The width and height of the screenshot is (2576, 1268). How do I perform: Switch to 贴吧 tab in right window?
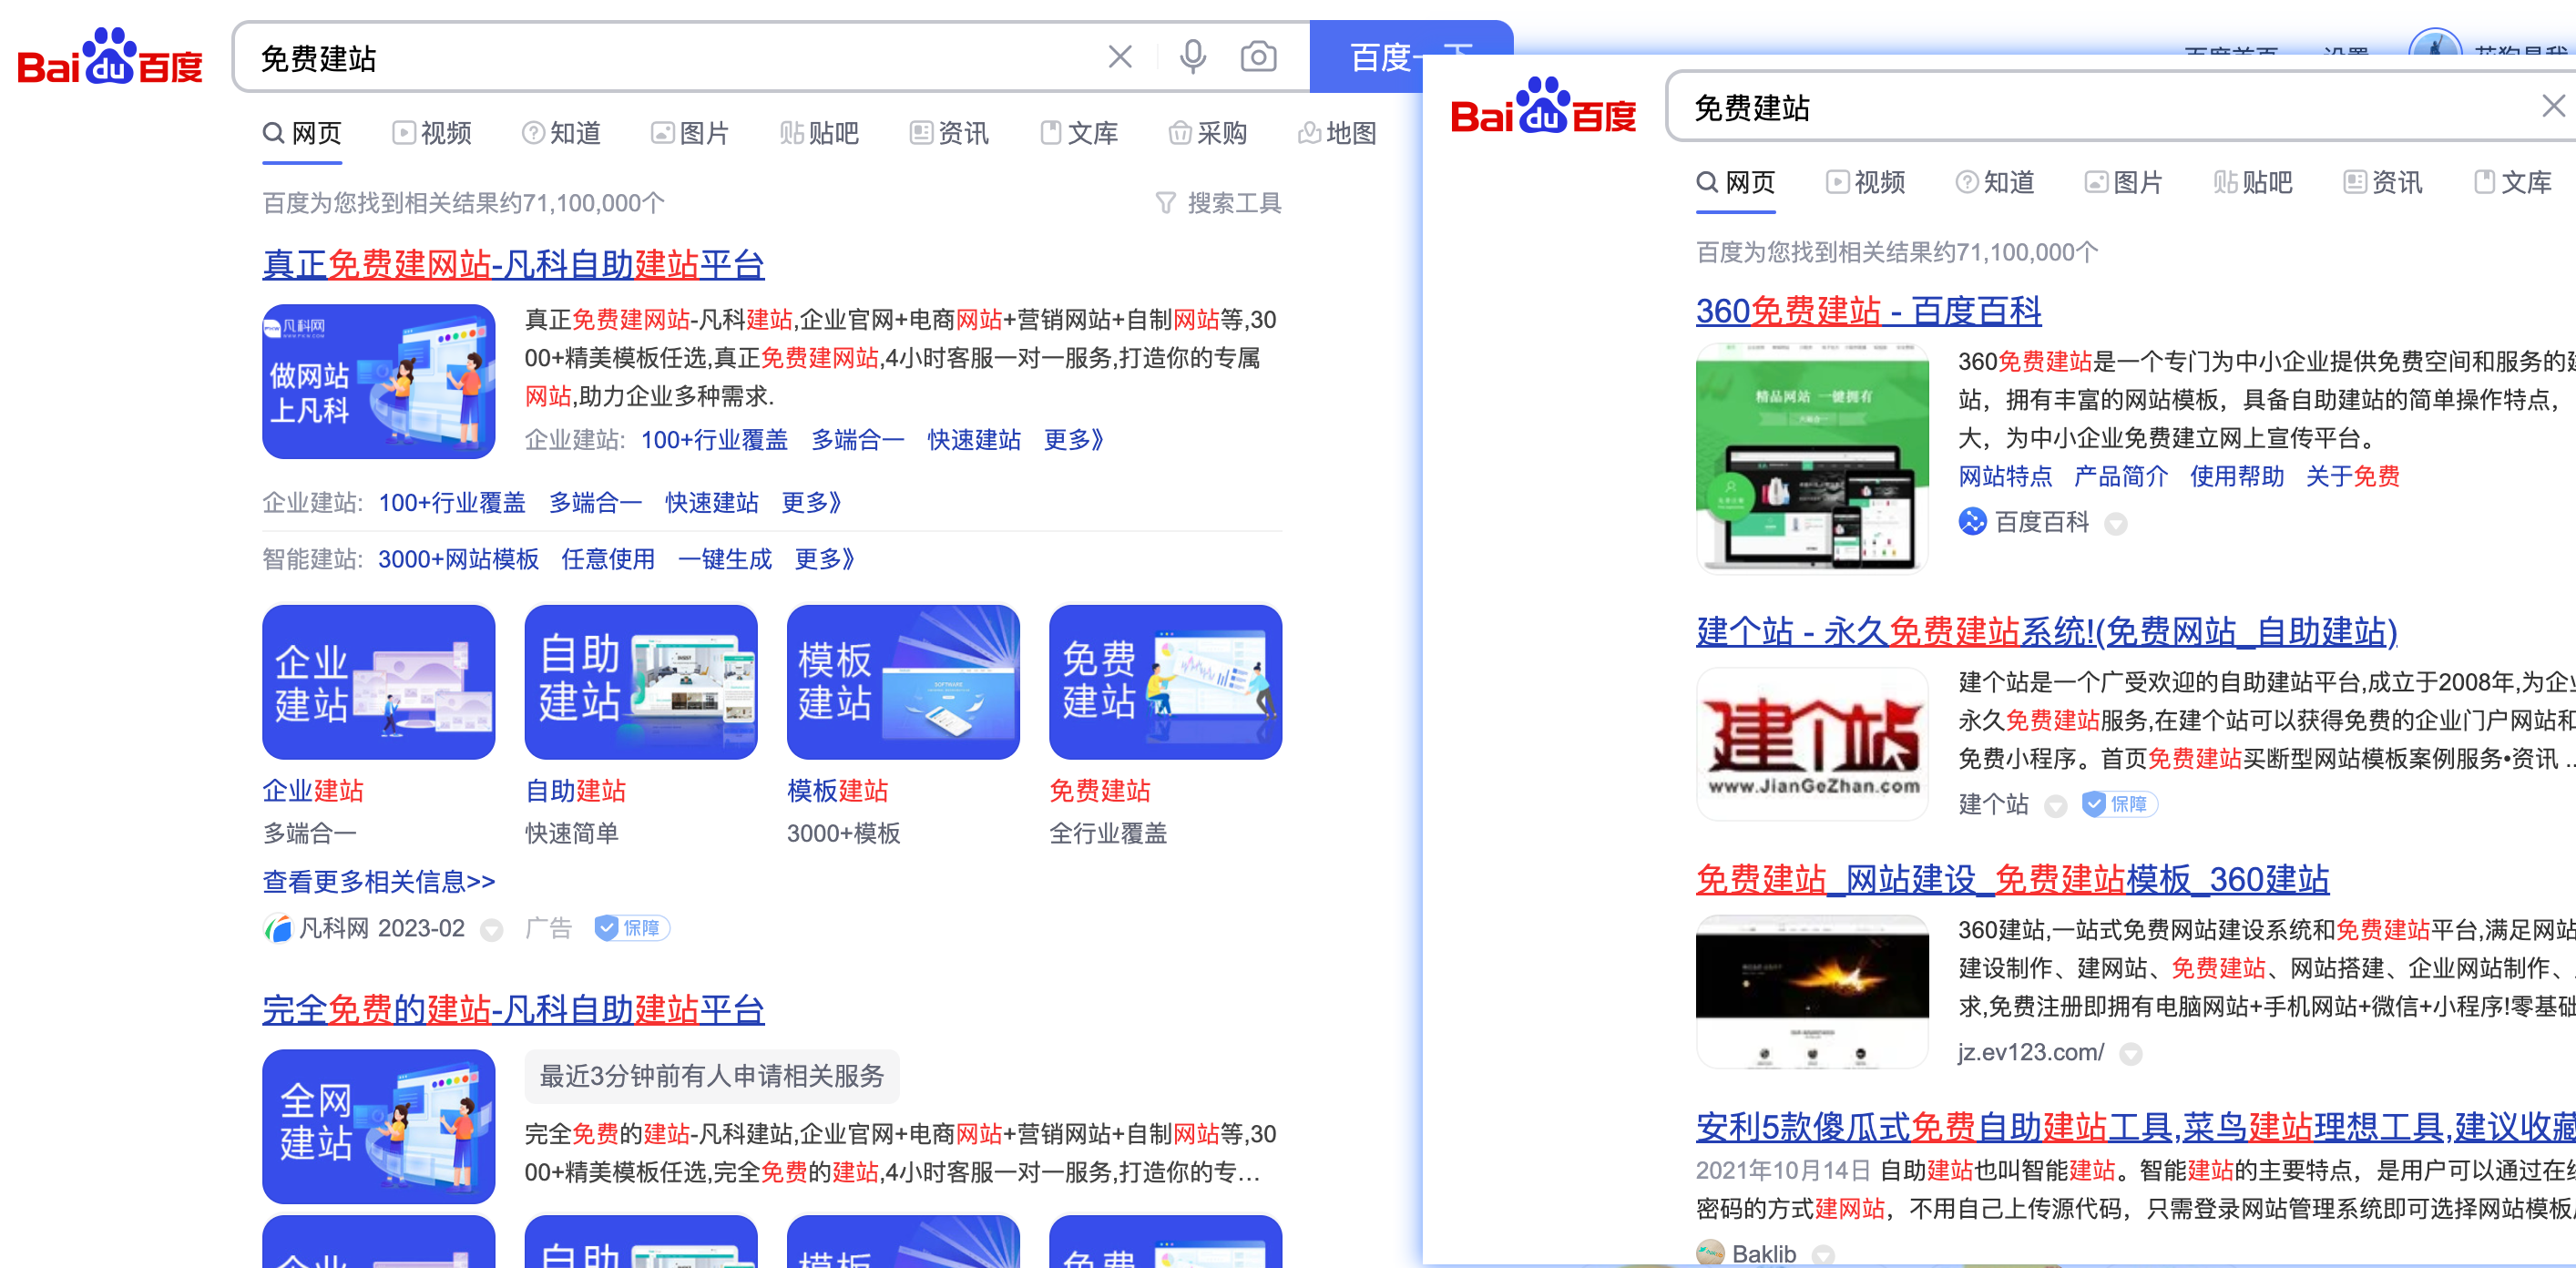[x=2253, y=183]
